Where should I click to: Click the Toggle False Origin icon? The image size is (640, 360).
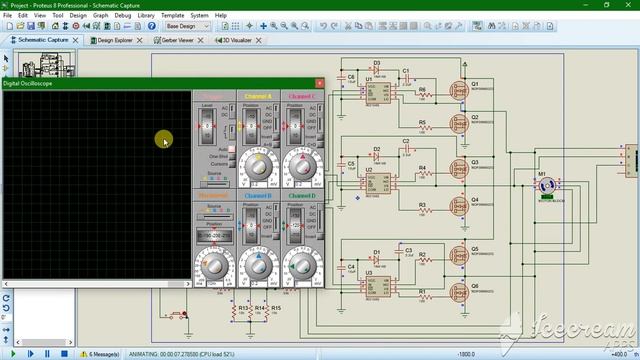pos(249,26)
